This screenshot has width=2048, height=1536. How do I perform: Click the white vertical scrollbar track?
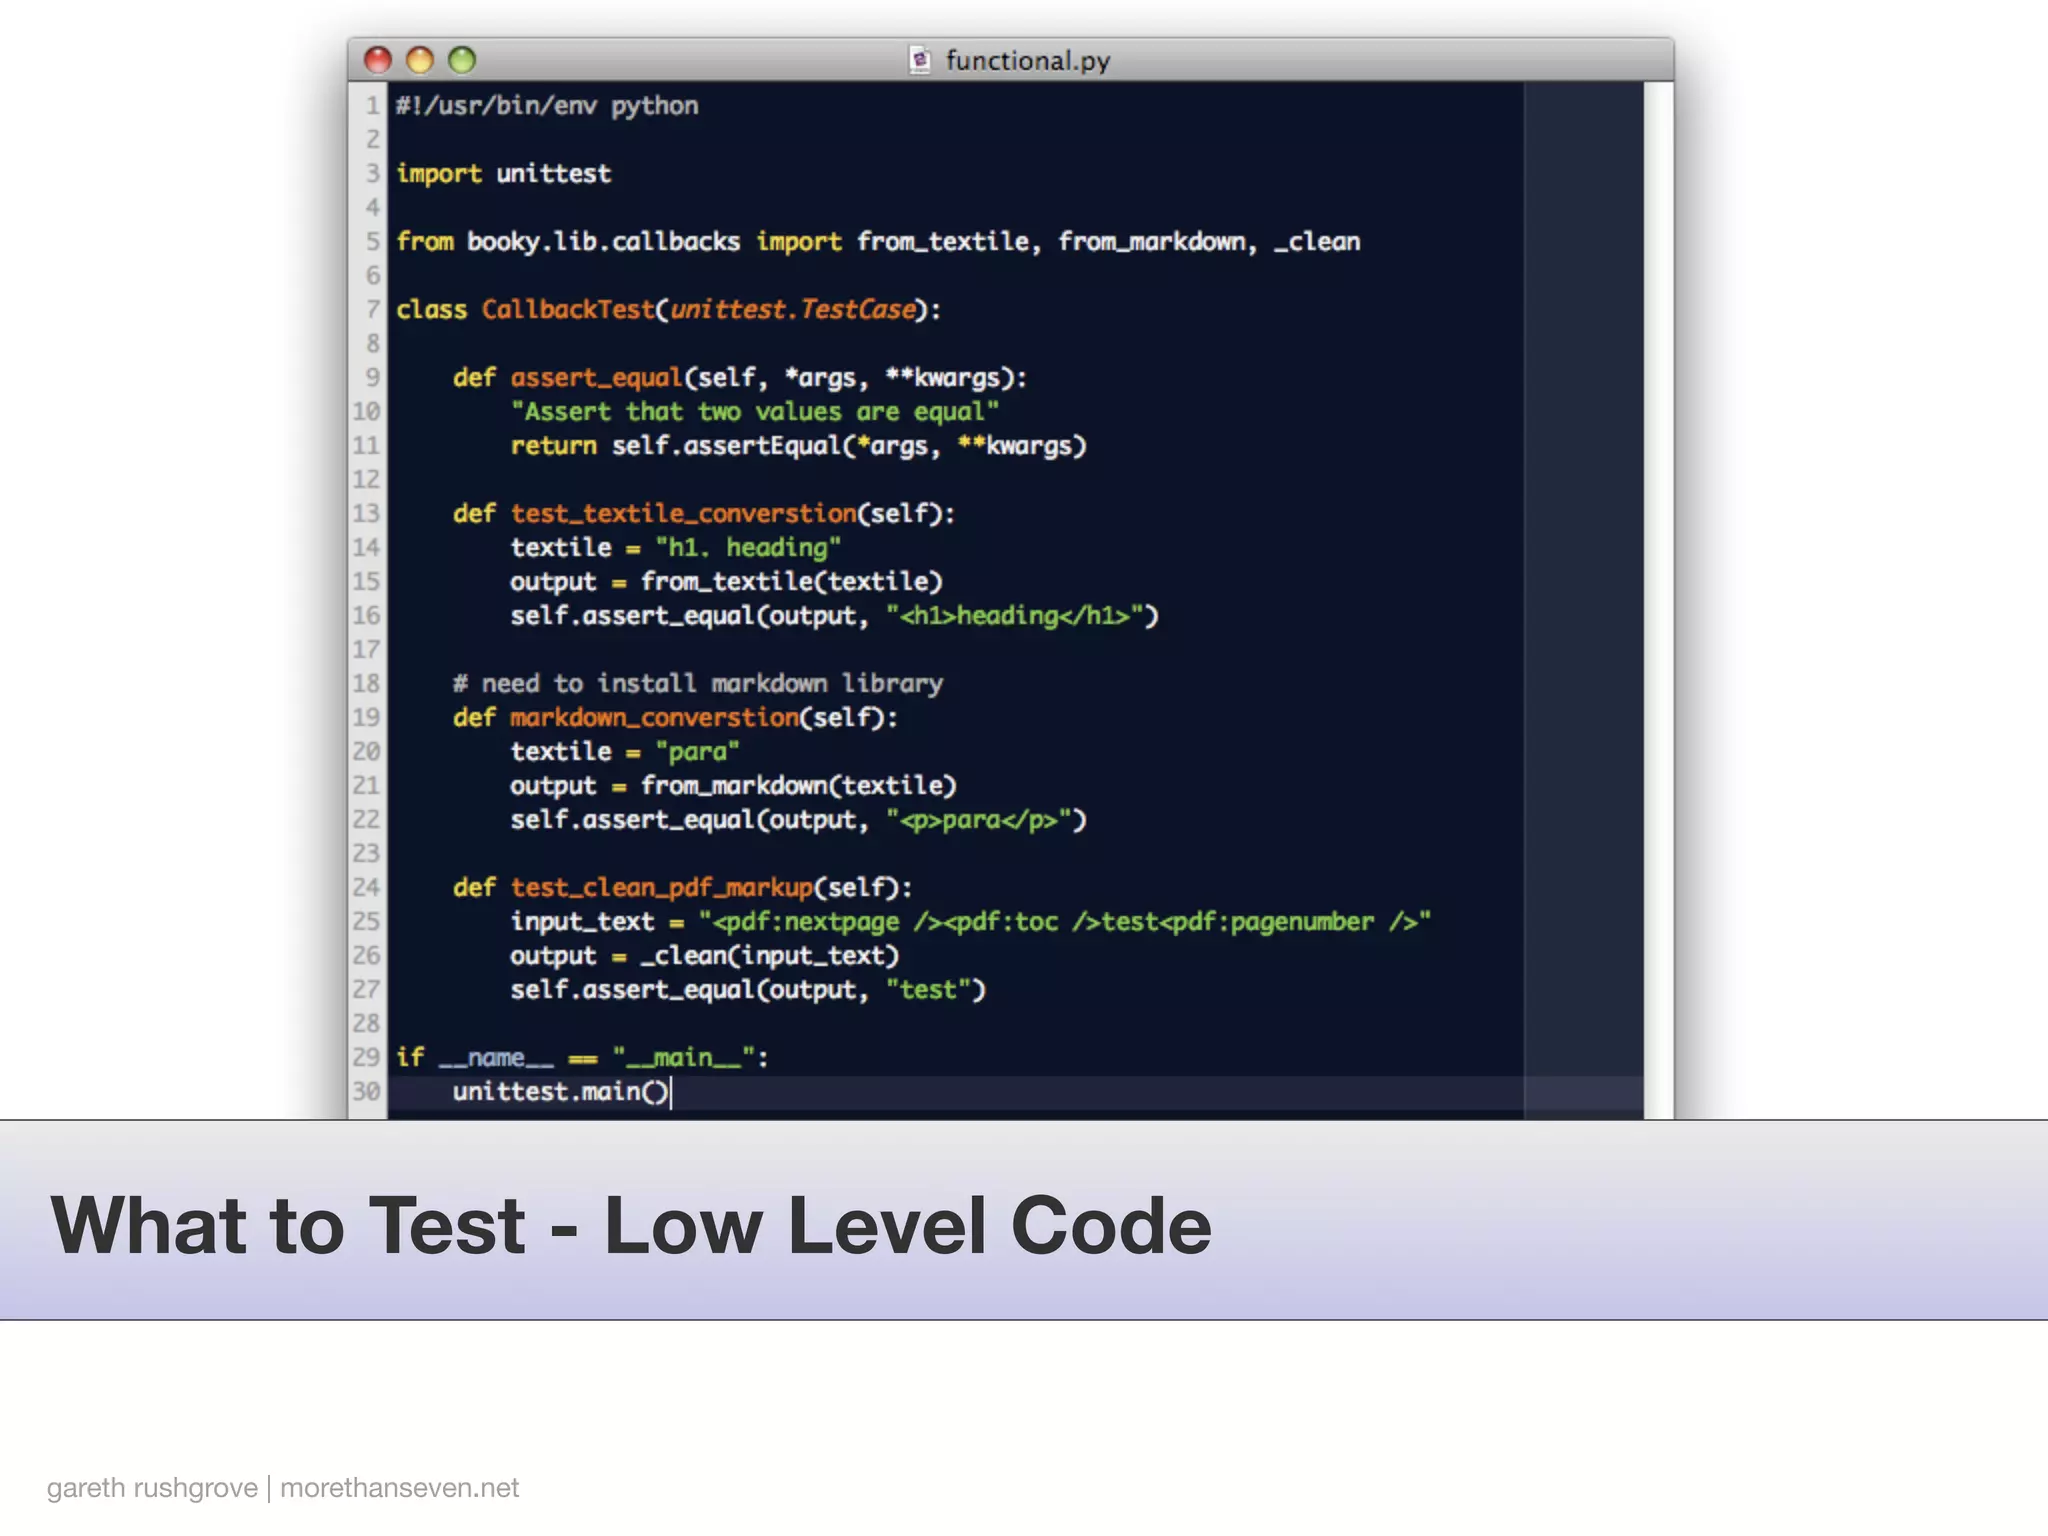[1658, 600]
